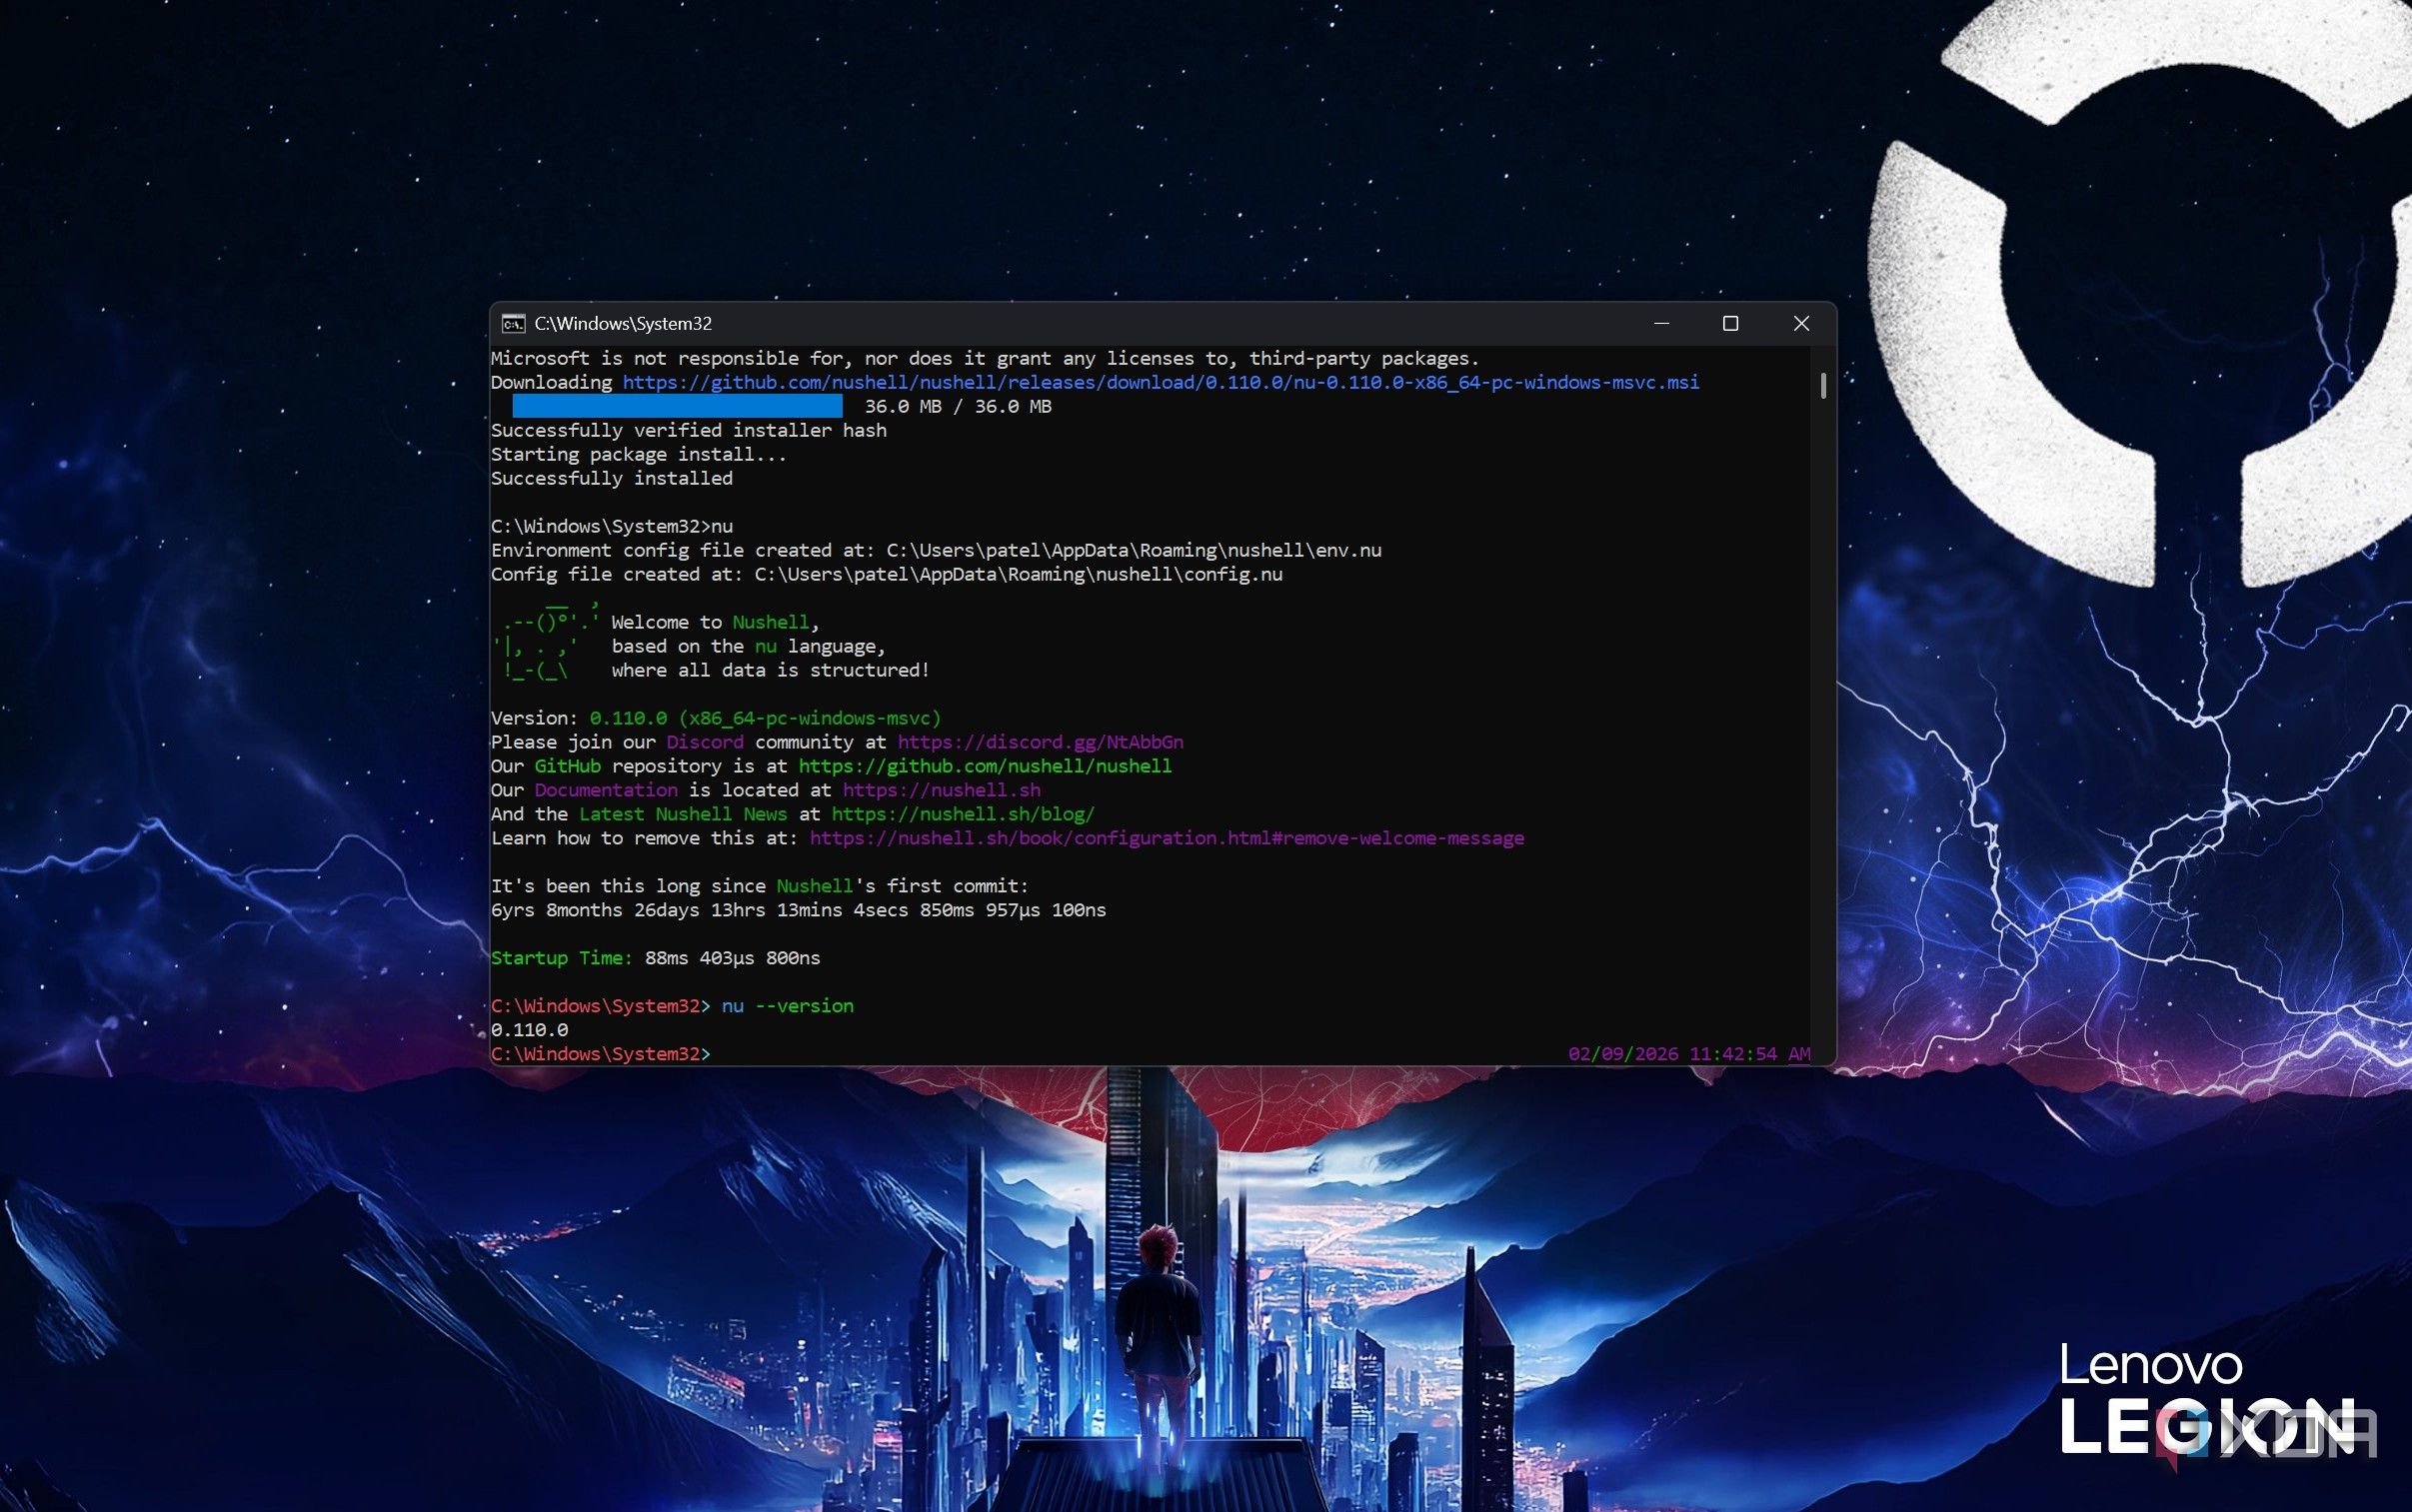Click the 'Startup Time:' label

click(561, 958)
